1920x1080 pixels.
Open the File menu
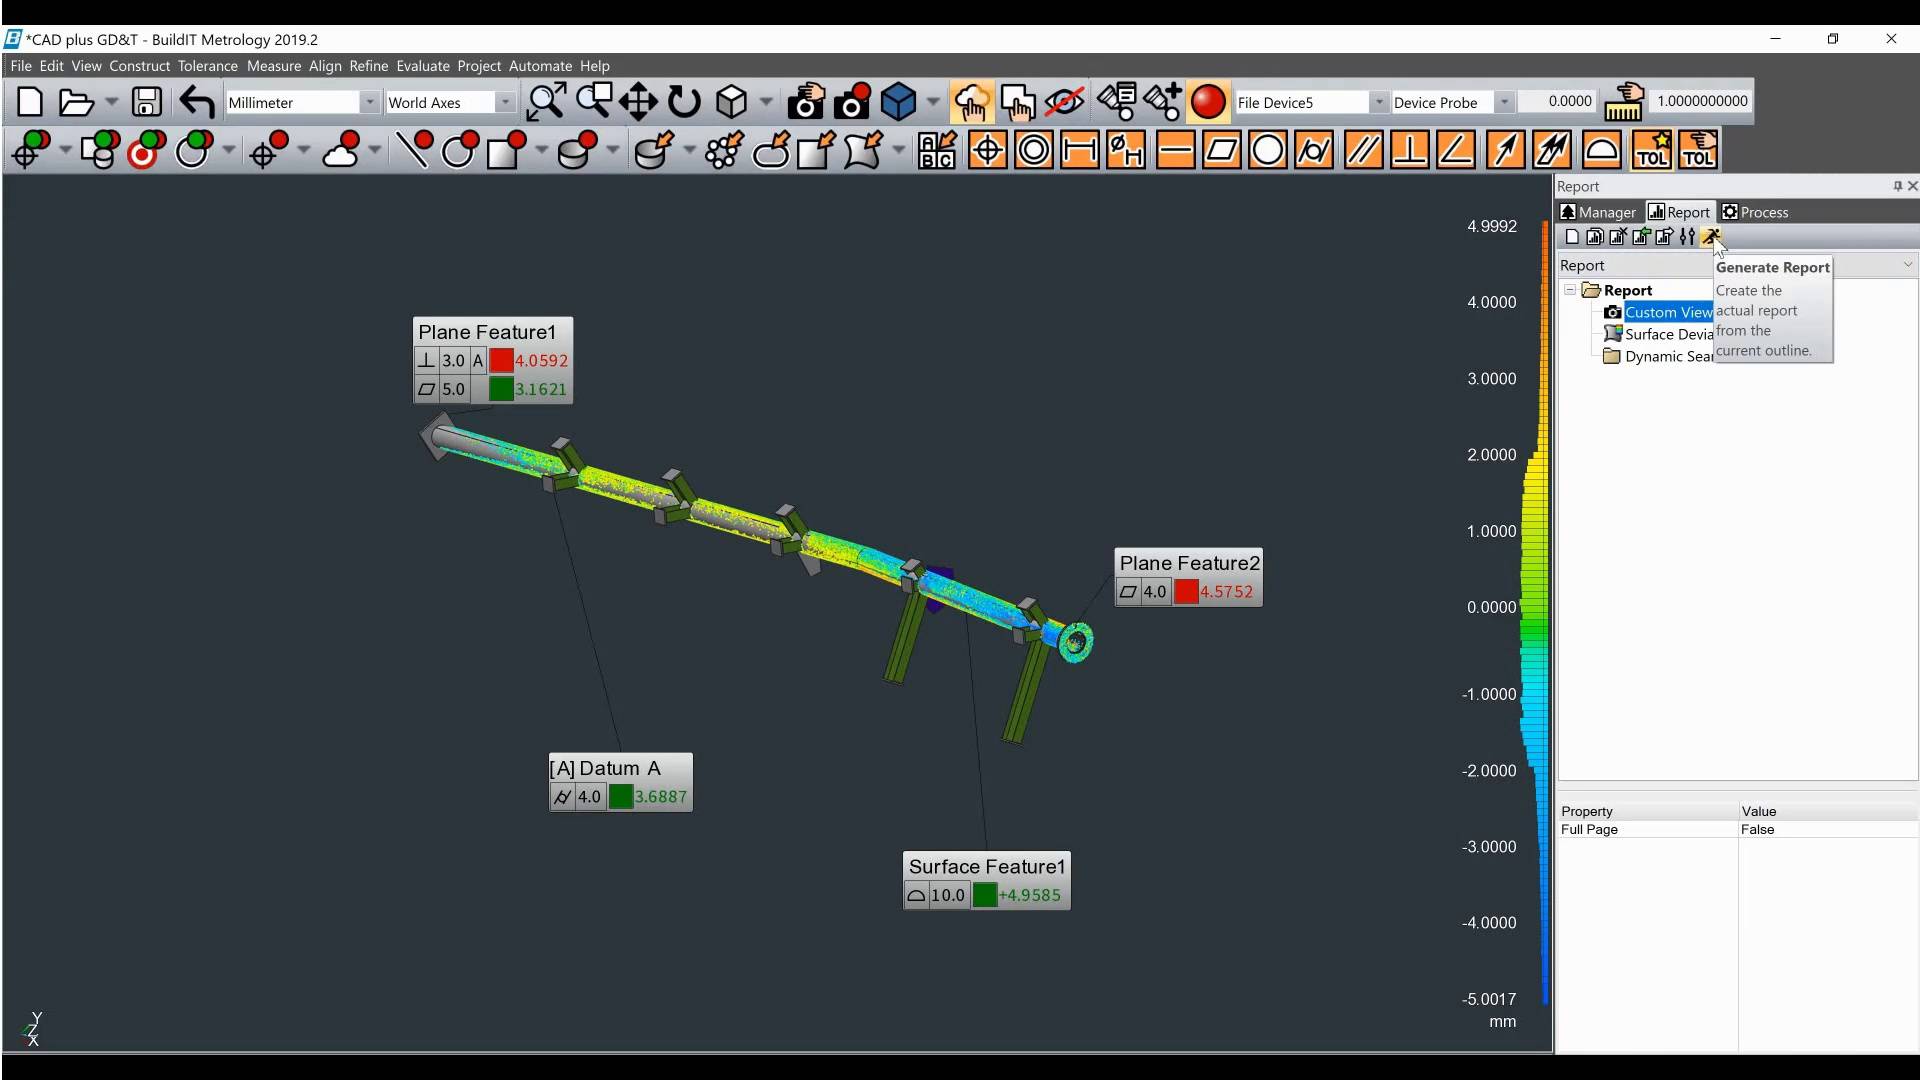click(21, 66)
